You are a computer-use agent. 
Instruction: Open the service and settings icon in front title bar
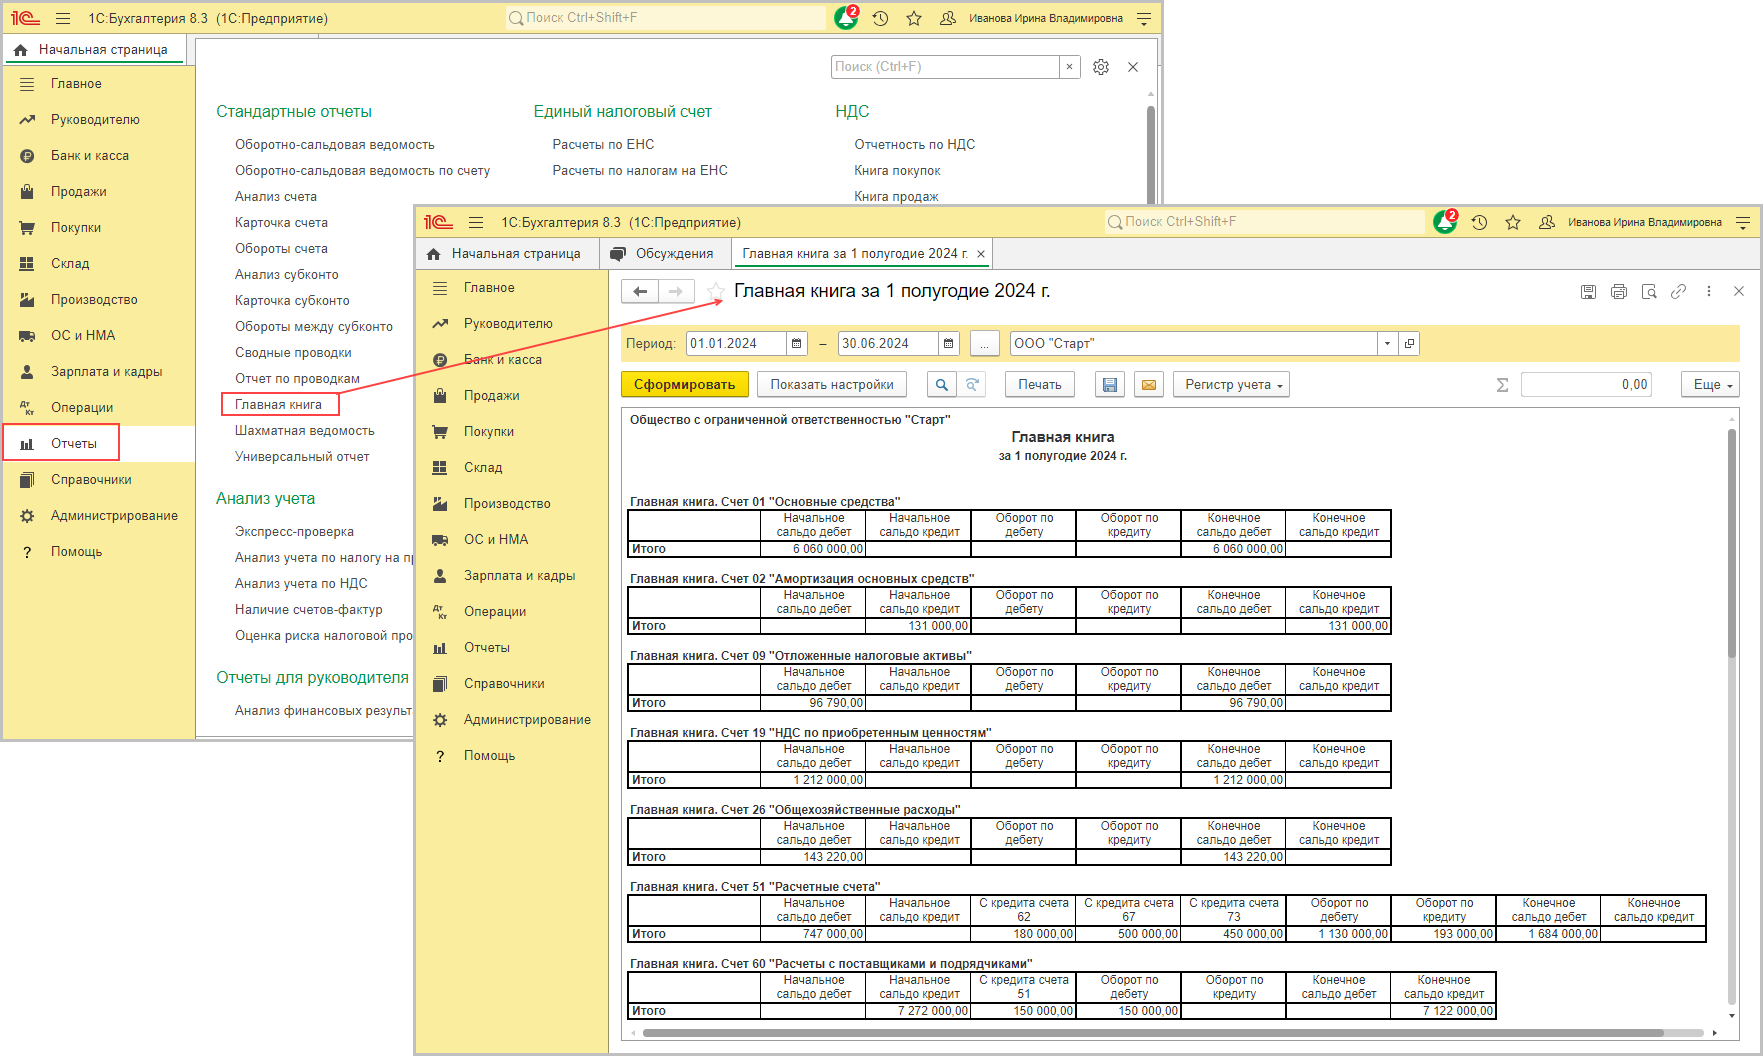(x=1743, y=222)
